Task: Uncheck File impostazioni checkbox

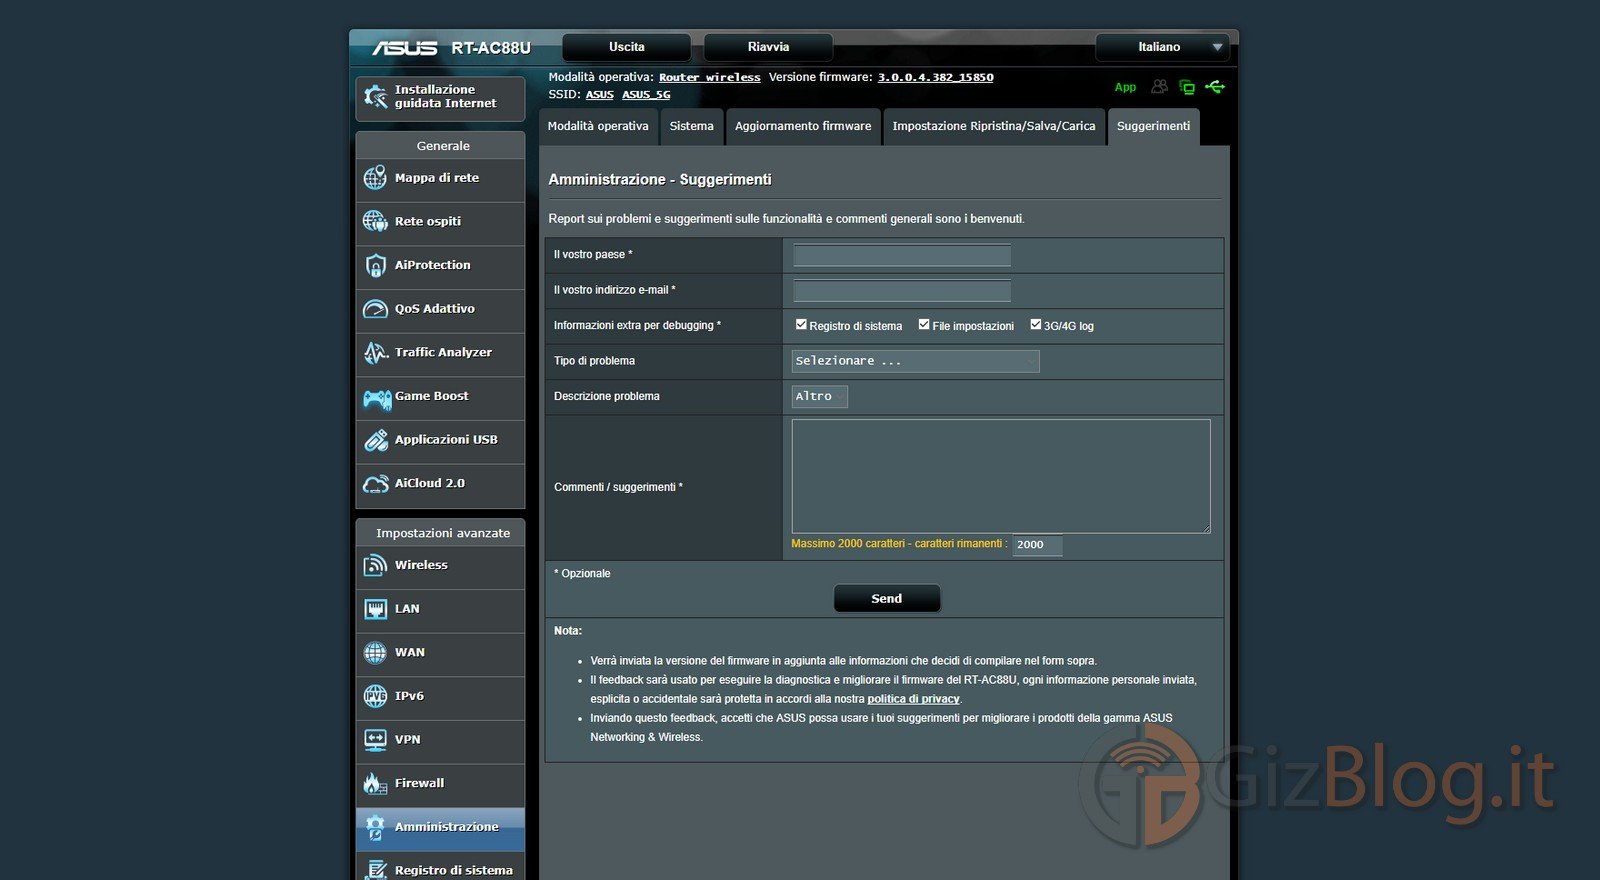Action: (924, 324)
